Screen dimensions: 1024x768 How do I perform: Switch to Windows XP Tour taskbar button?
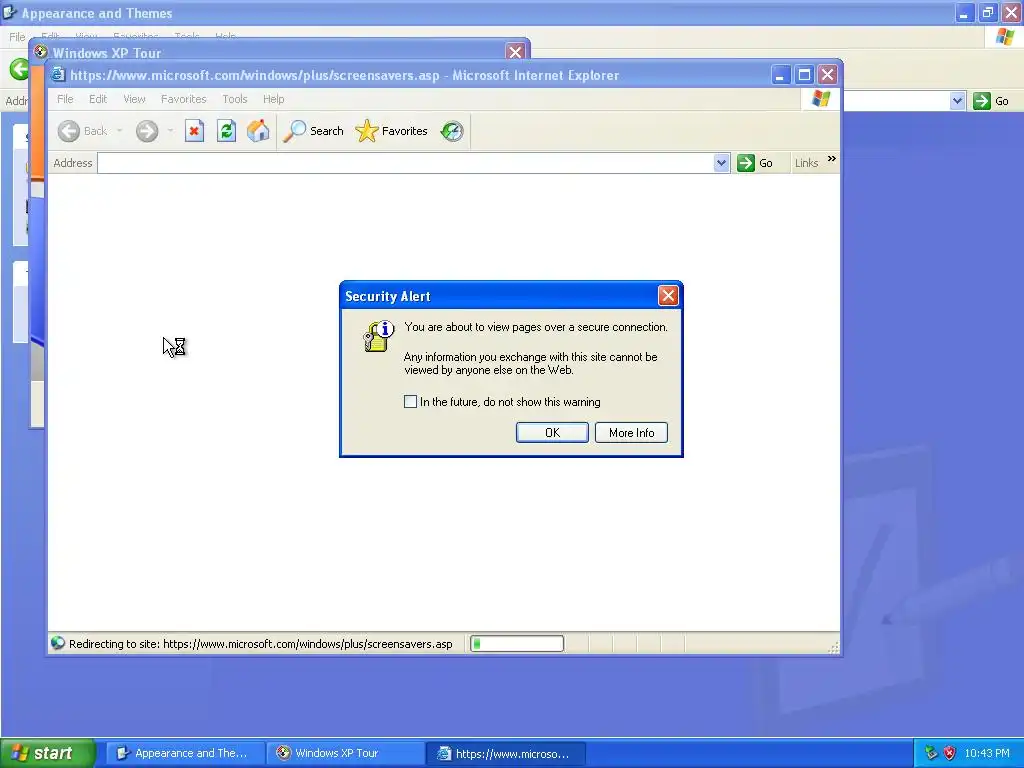click(x=345, y=753)
